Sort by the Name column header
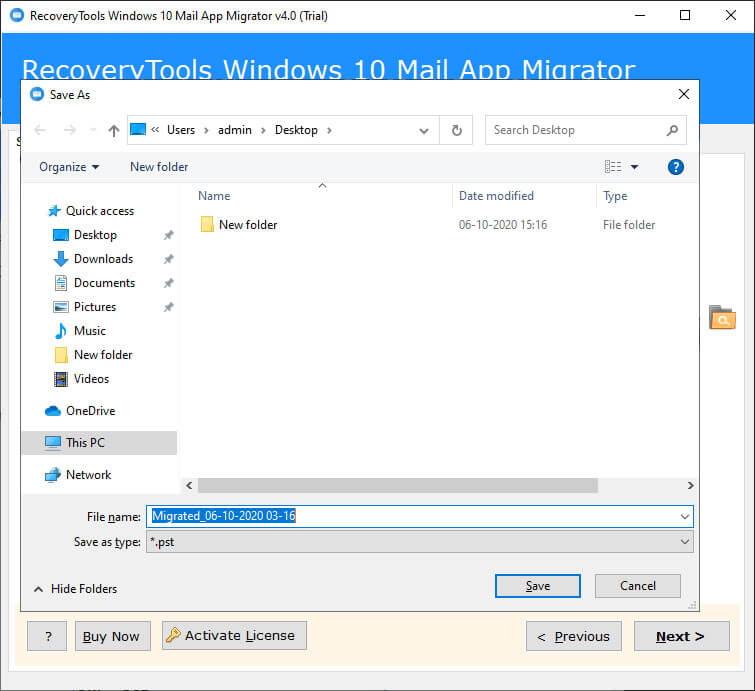Image resolution: width=755 pixels, height=691 pixels. tap(214, 196)
